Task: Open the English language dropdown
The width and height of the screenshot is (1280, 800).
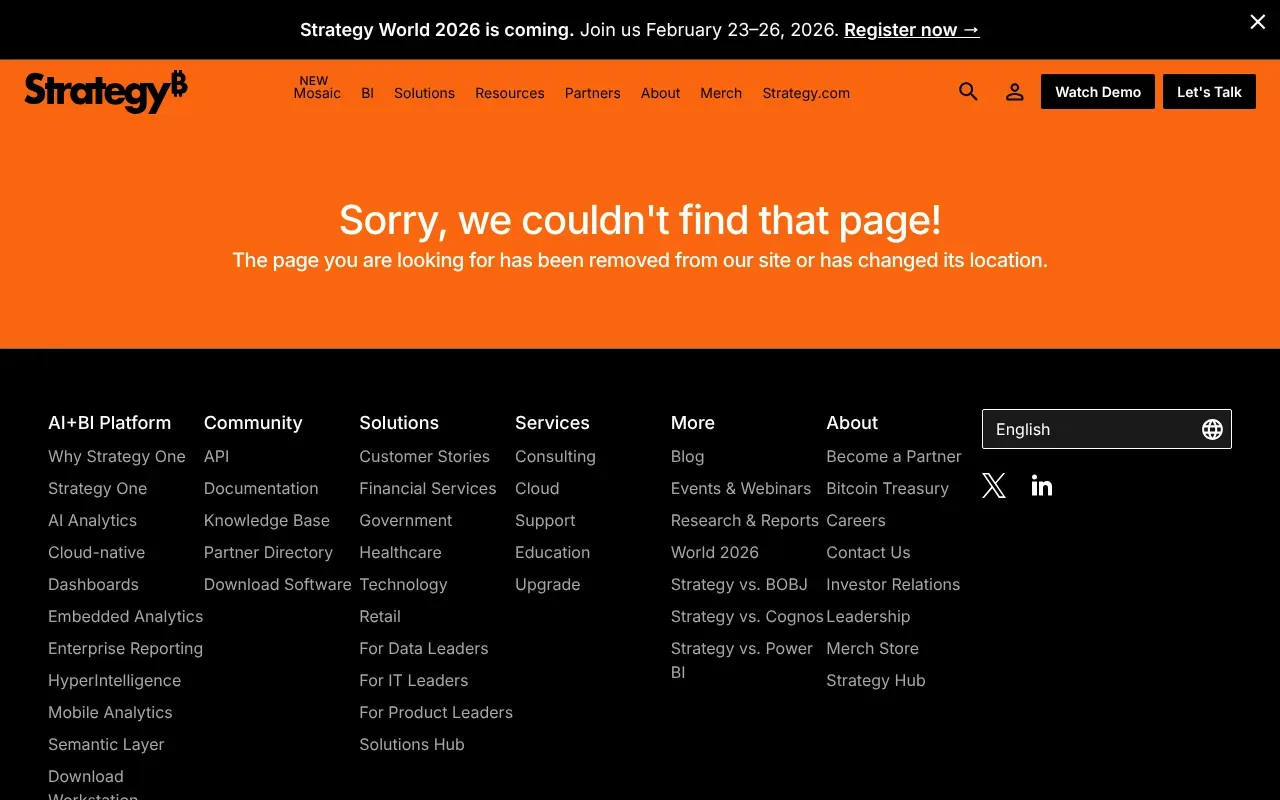Action: click(x=1090, y=429)
